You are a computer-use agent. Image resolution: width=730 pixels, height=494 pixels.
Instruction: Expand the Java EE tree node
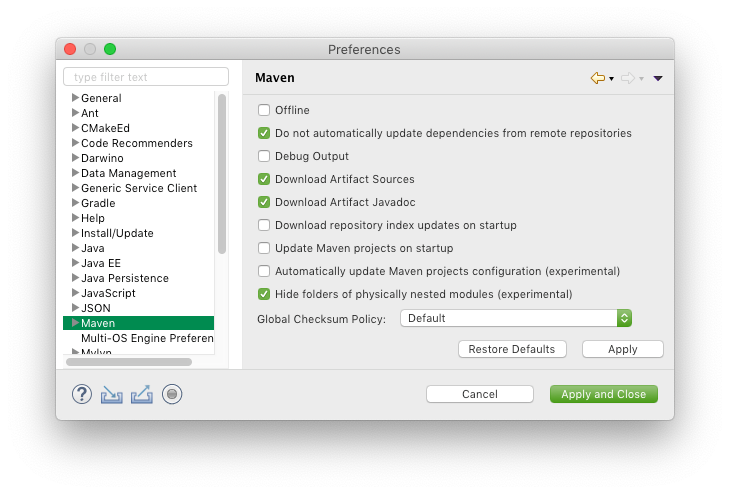click(75, 263)
